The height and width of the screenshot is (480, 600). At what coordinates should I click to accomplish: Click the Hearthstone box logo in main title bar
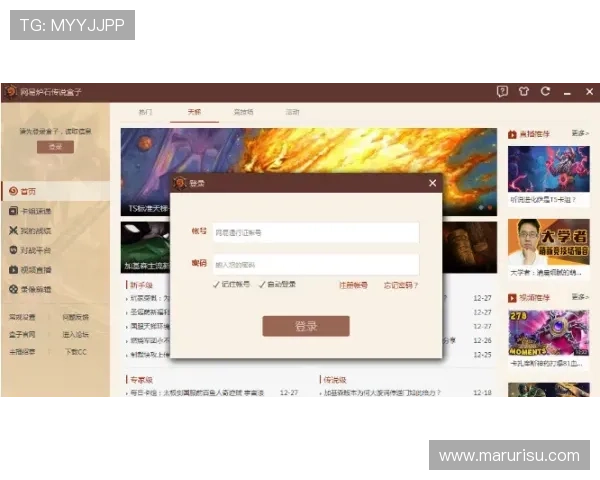[11, 92]
